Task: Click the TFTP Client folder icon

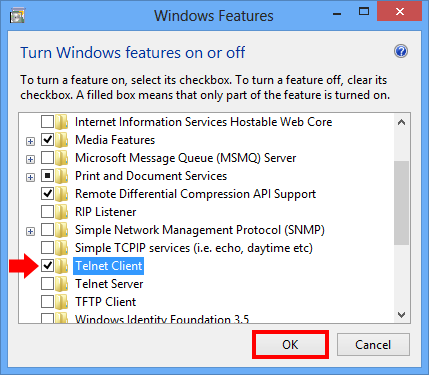Action: point(62,302)
